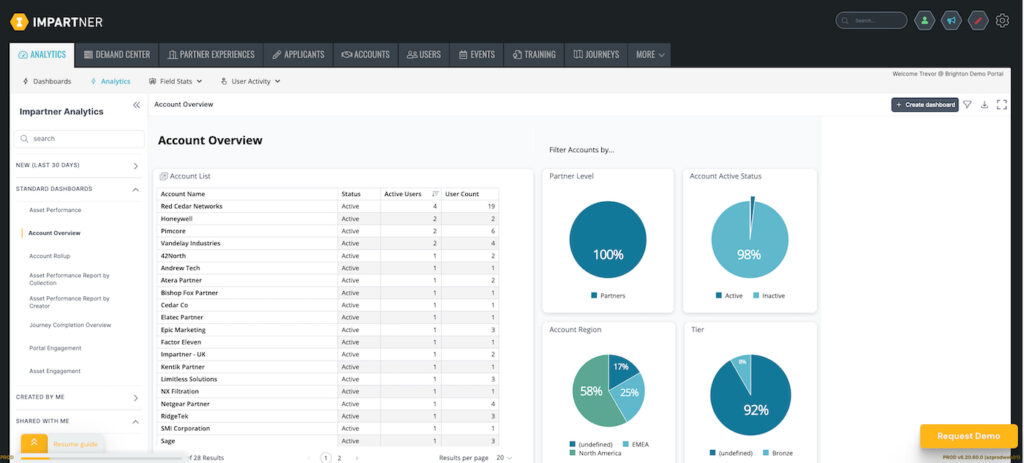Viewport: 1024px width, 463px height.
Task: Sort by the Active Users column icon
Action: 435,194
